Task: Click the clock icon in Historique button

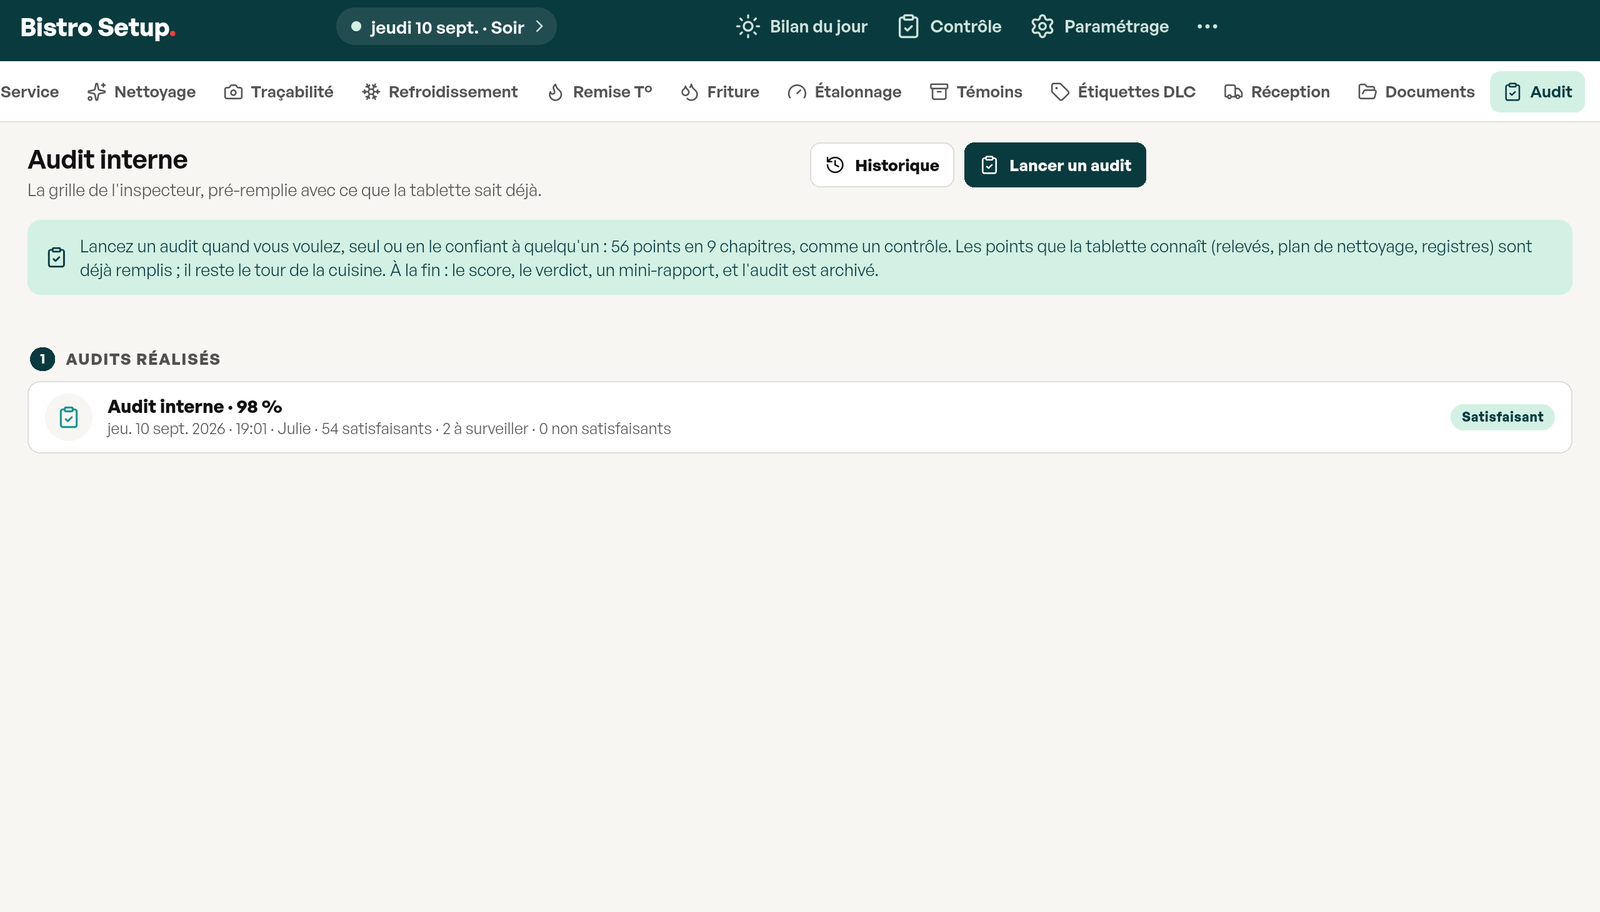Action: pyautogui.click(x=835, y=165)
